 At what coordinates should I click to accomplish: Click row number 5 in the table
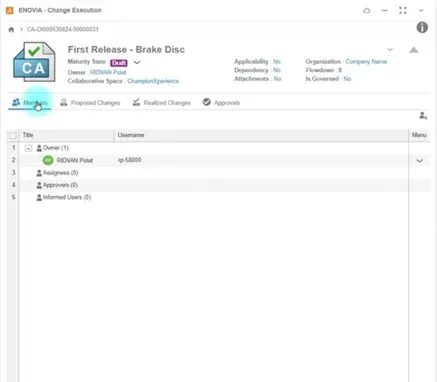[x=13, y=197]
